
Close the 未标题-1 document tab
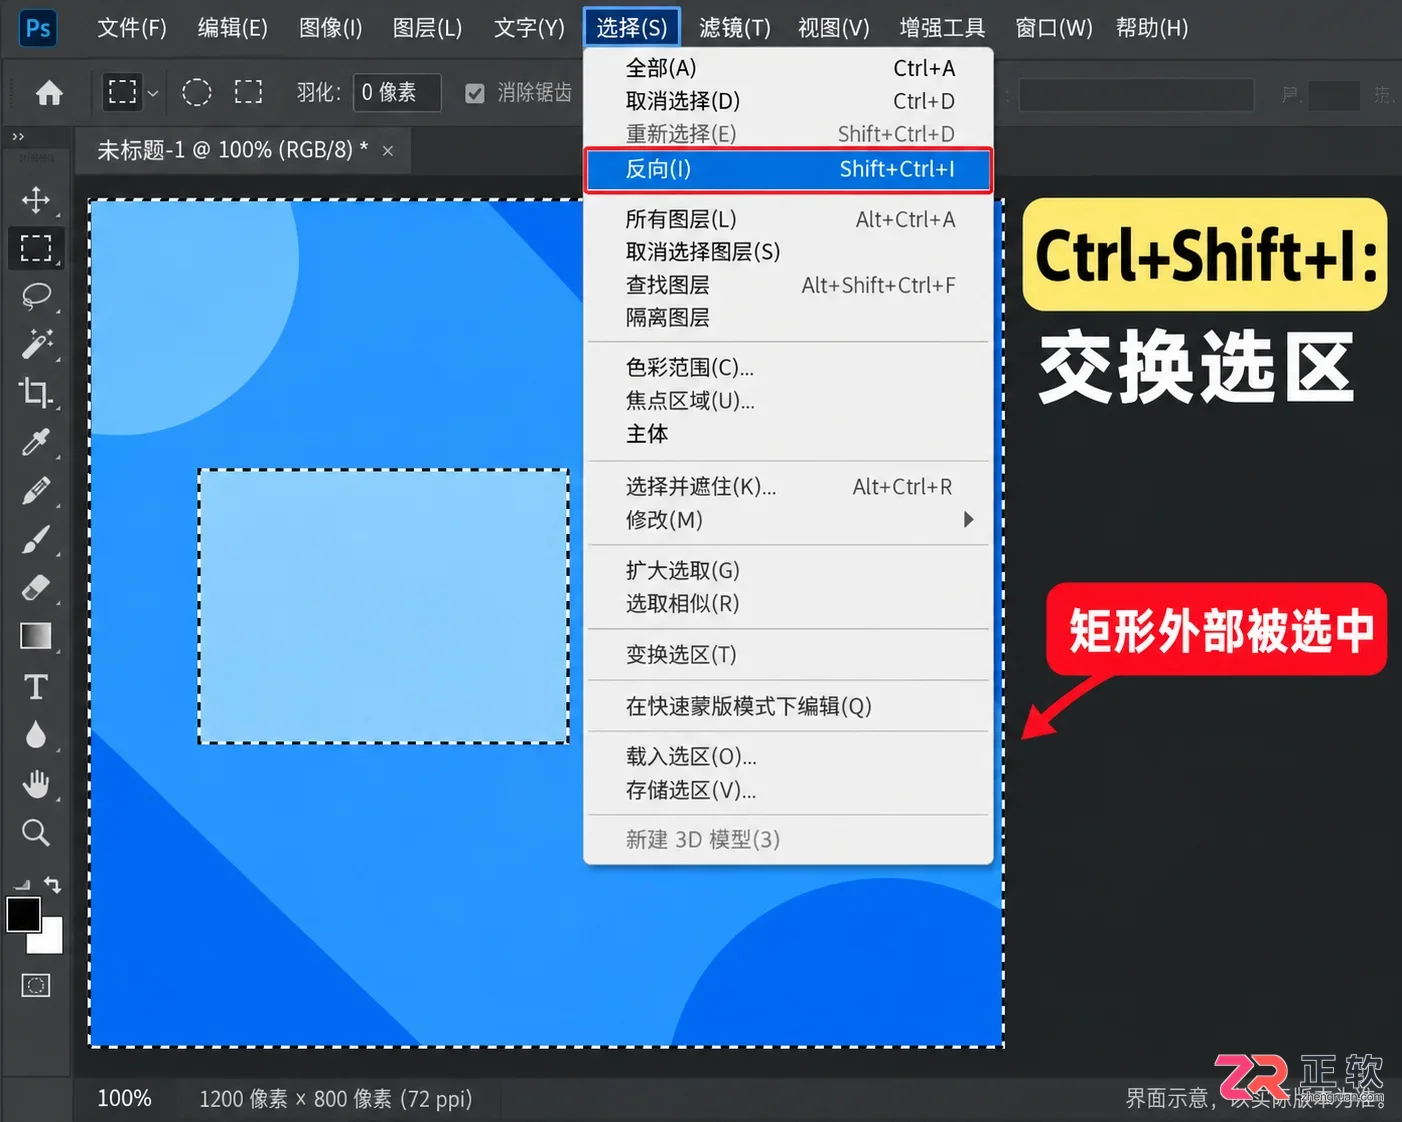point(388,151)
